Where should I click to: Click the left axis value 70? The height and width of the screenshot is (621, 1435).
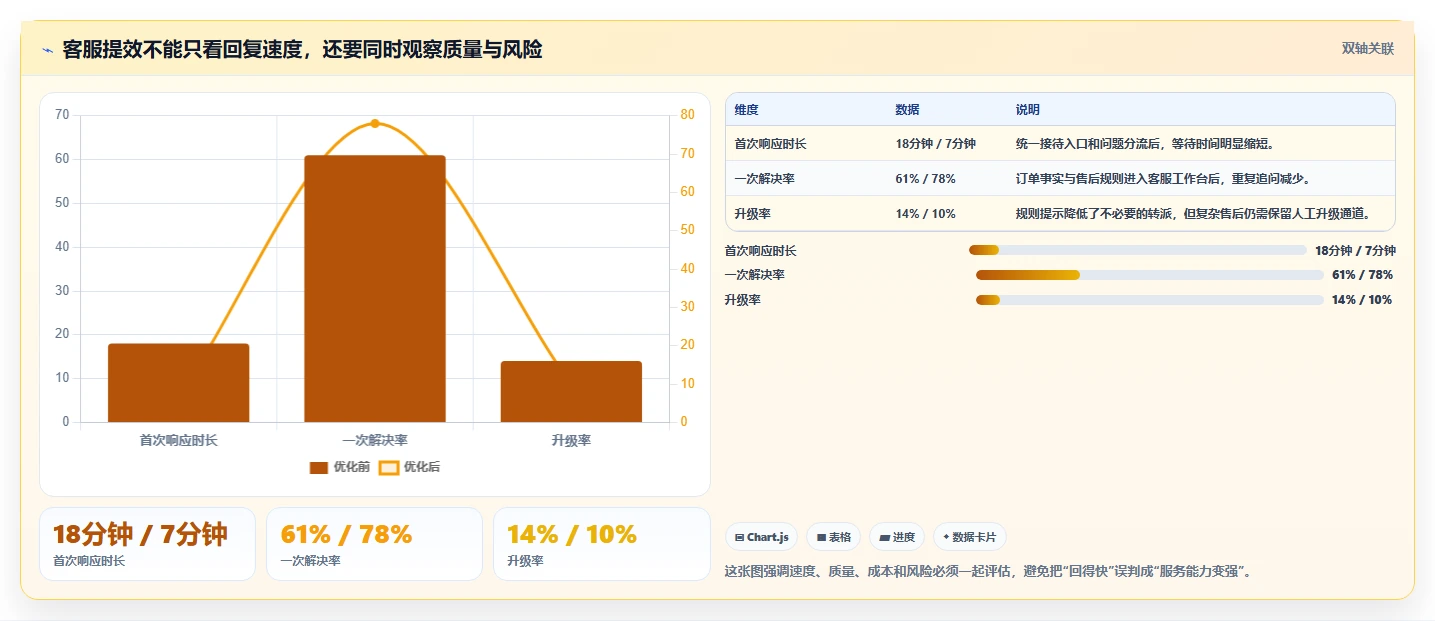62,115
